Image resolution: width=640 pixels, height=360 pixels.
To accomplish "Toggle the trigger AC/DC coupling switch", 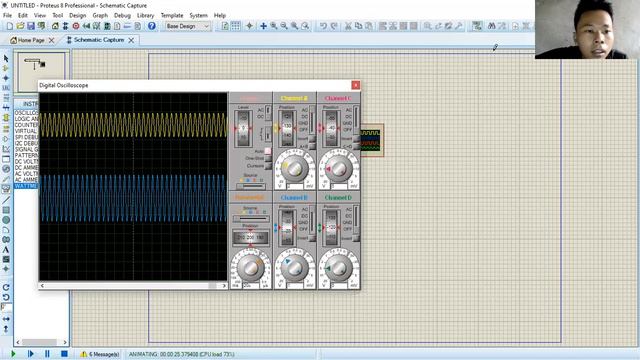I will [268, 113].
